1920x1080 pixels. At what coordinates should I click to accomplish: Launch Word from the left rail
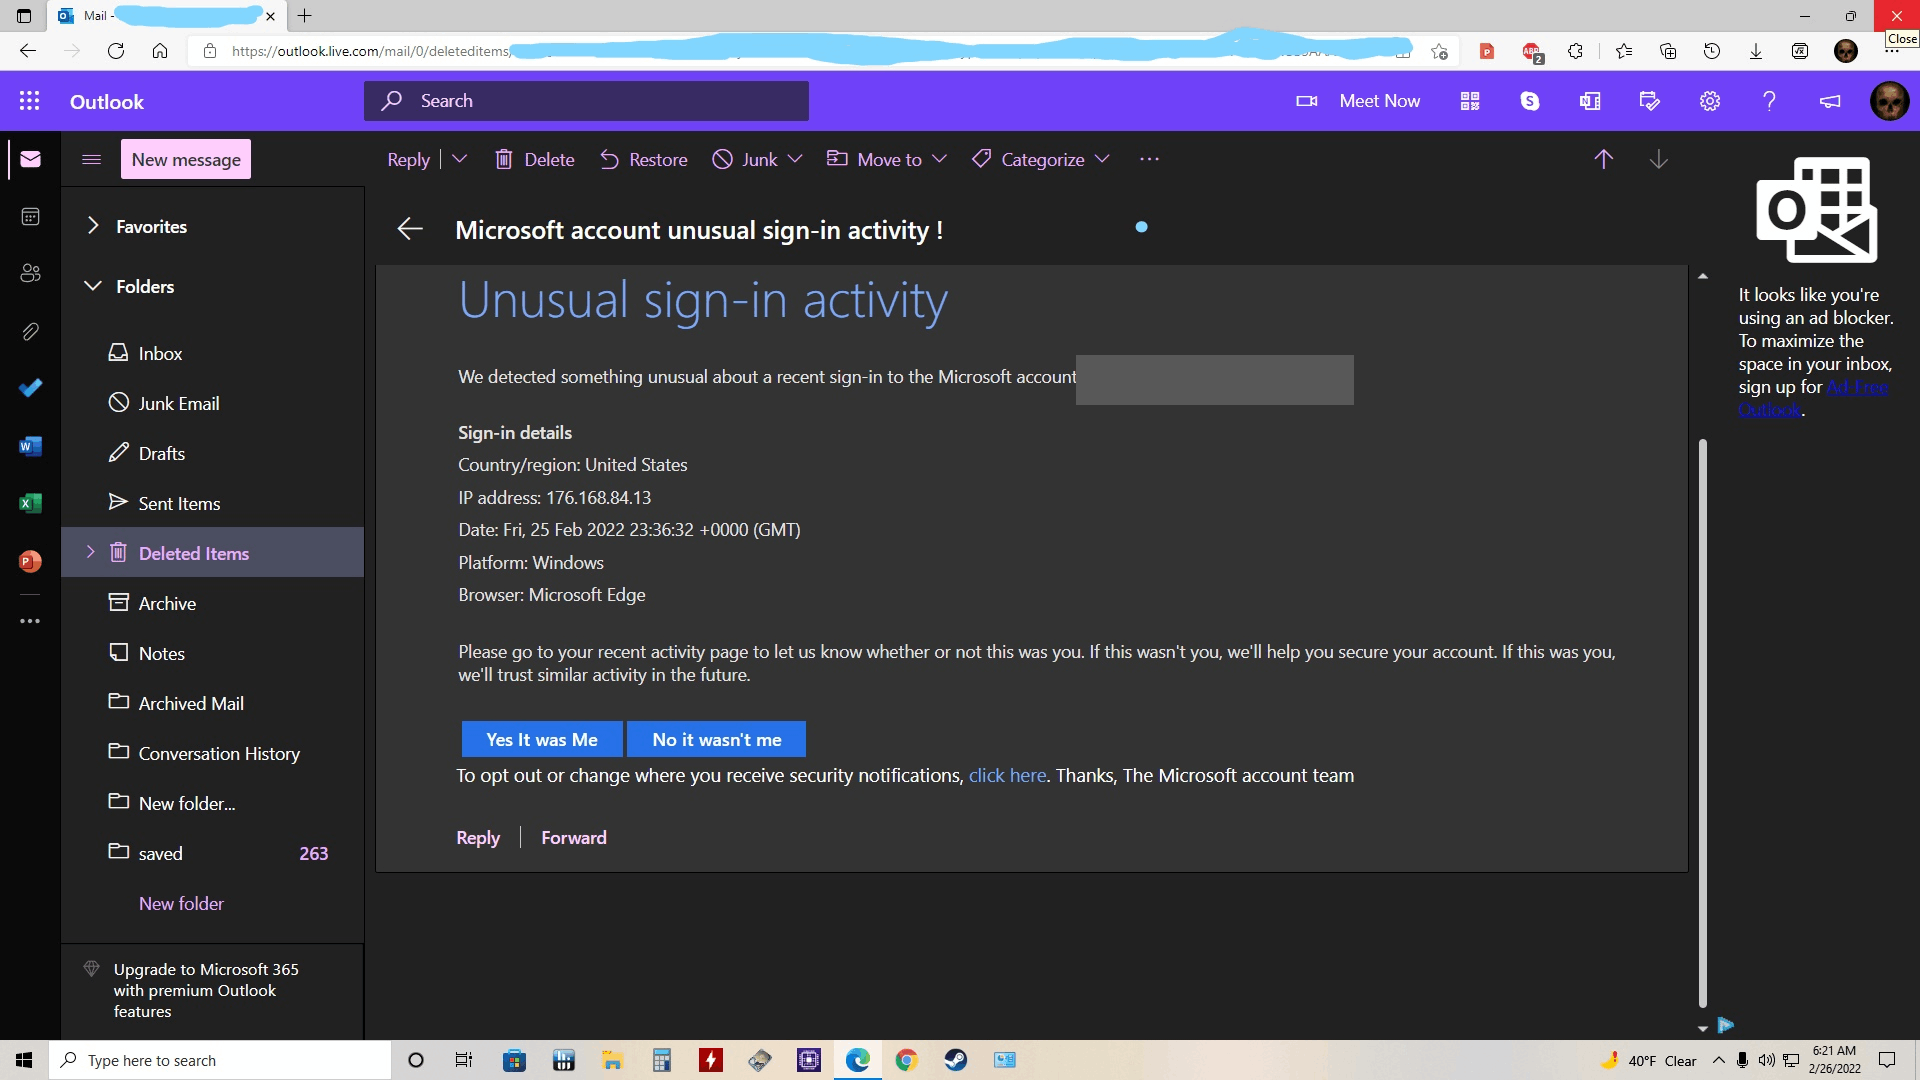click(30, 446)
